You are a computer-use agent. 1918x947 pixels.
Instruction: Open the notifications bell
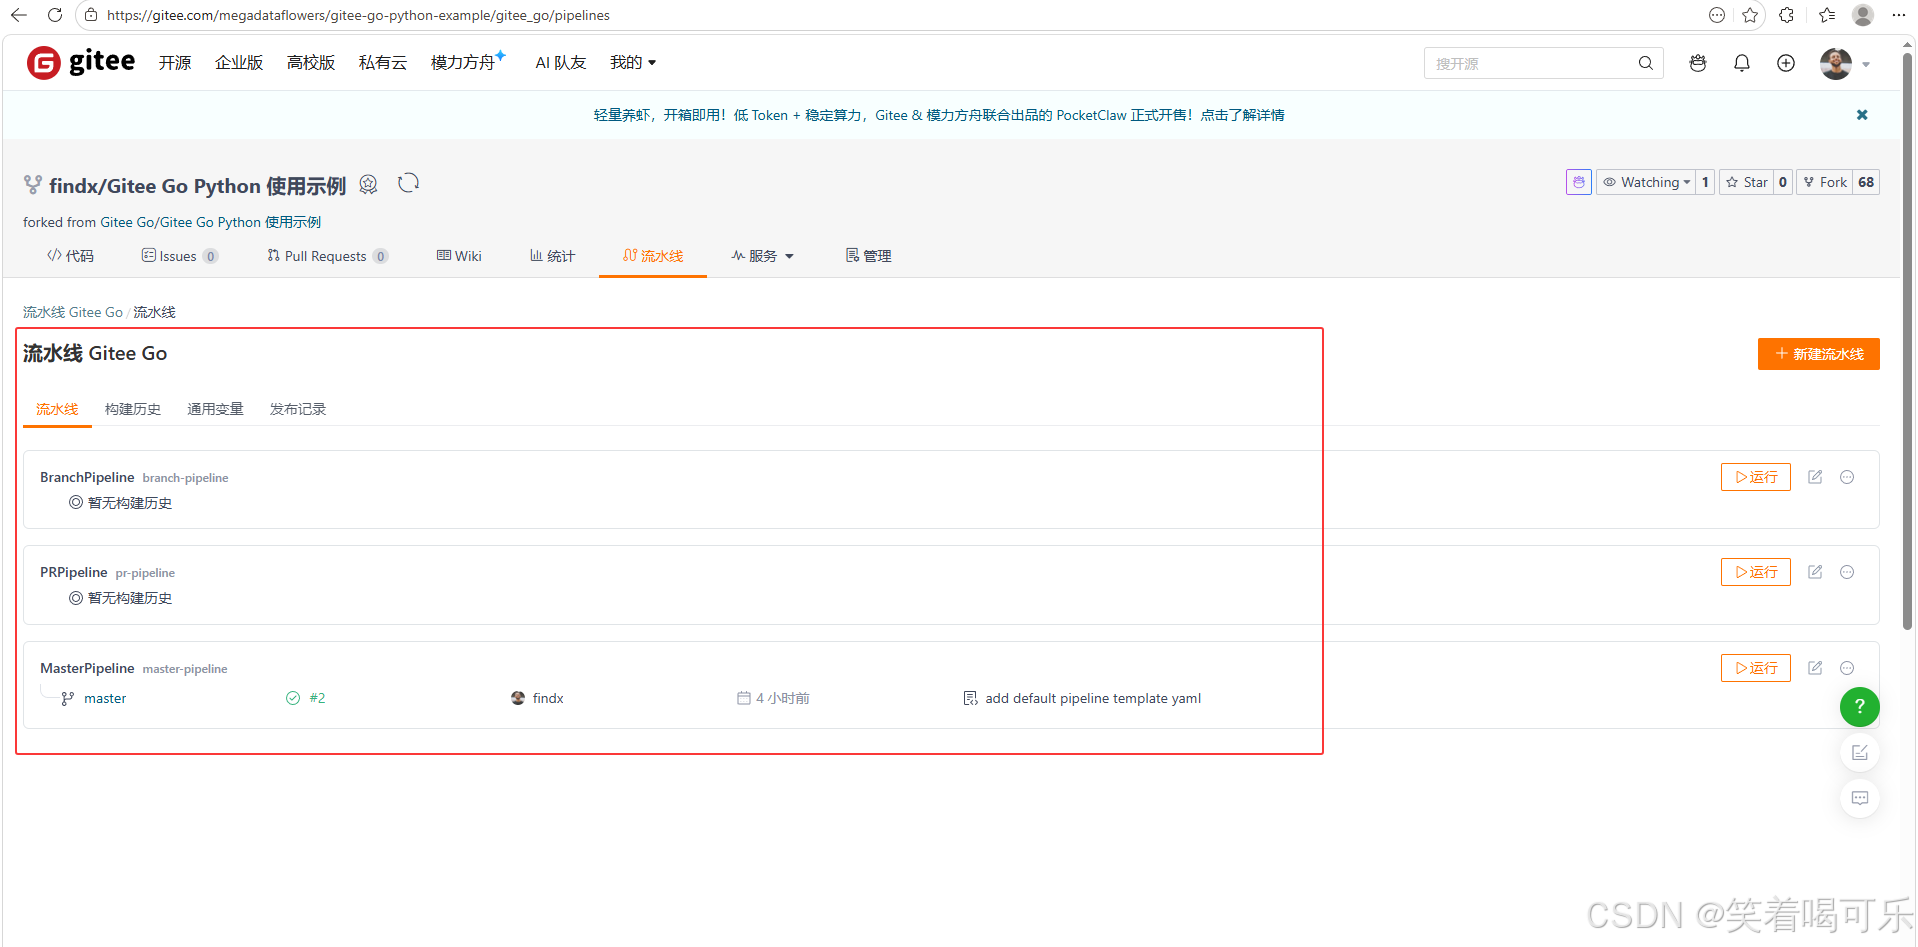[x=1742, y=63]
